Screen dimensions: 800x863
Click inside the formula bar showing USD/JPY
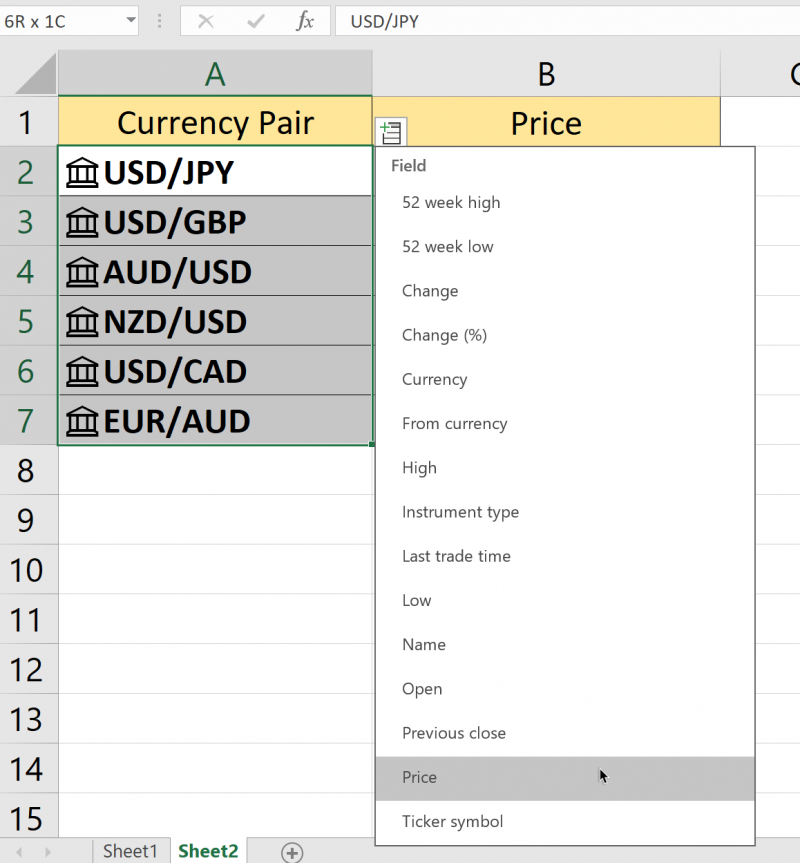pyautogui.click(x=450, y=21)
